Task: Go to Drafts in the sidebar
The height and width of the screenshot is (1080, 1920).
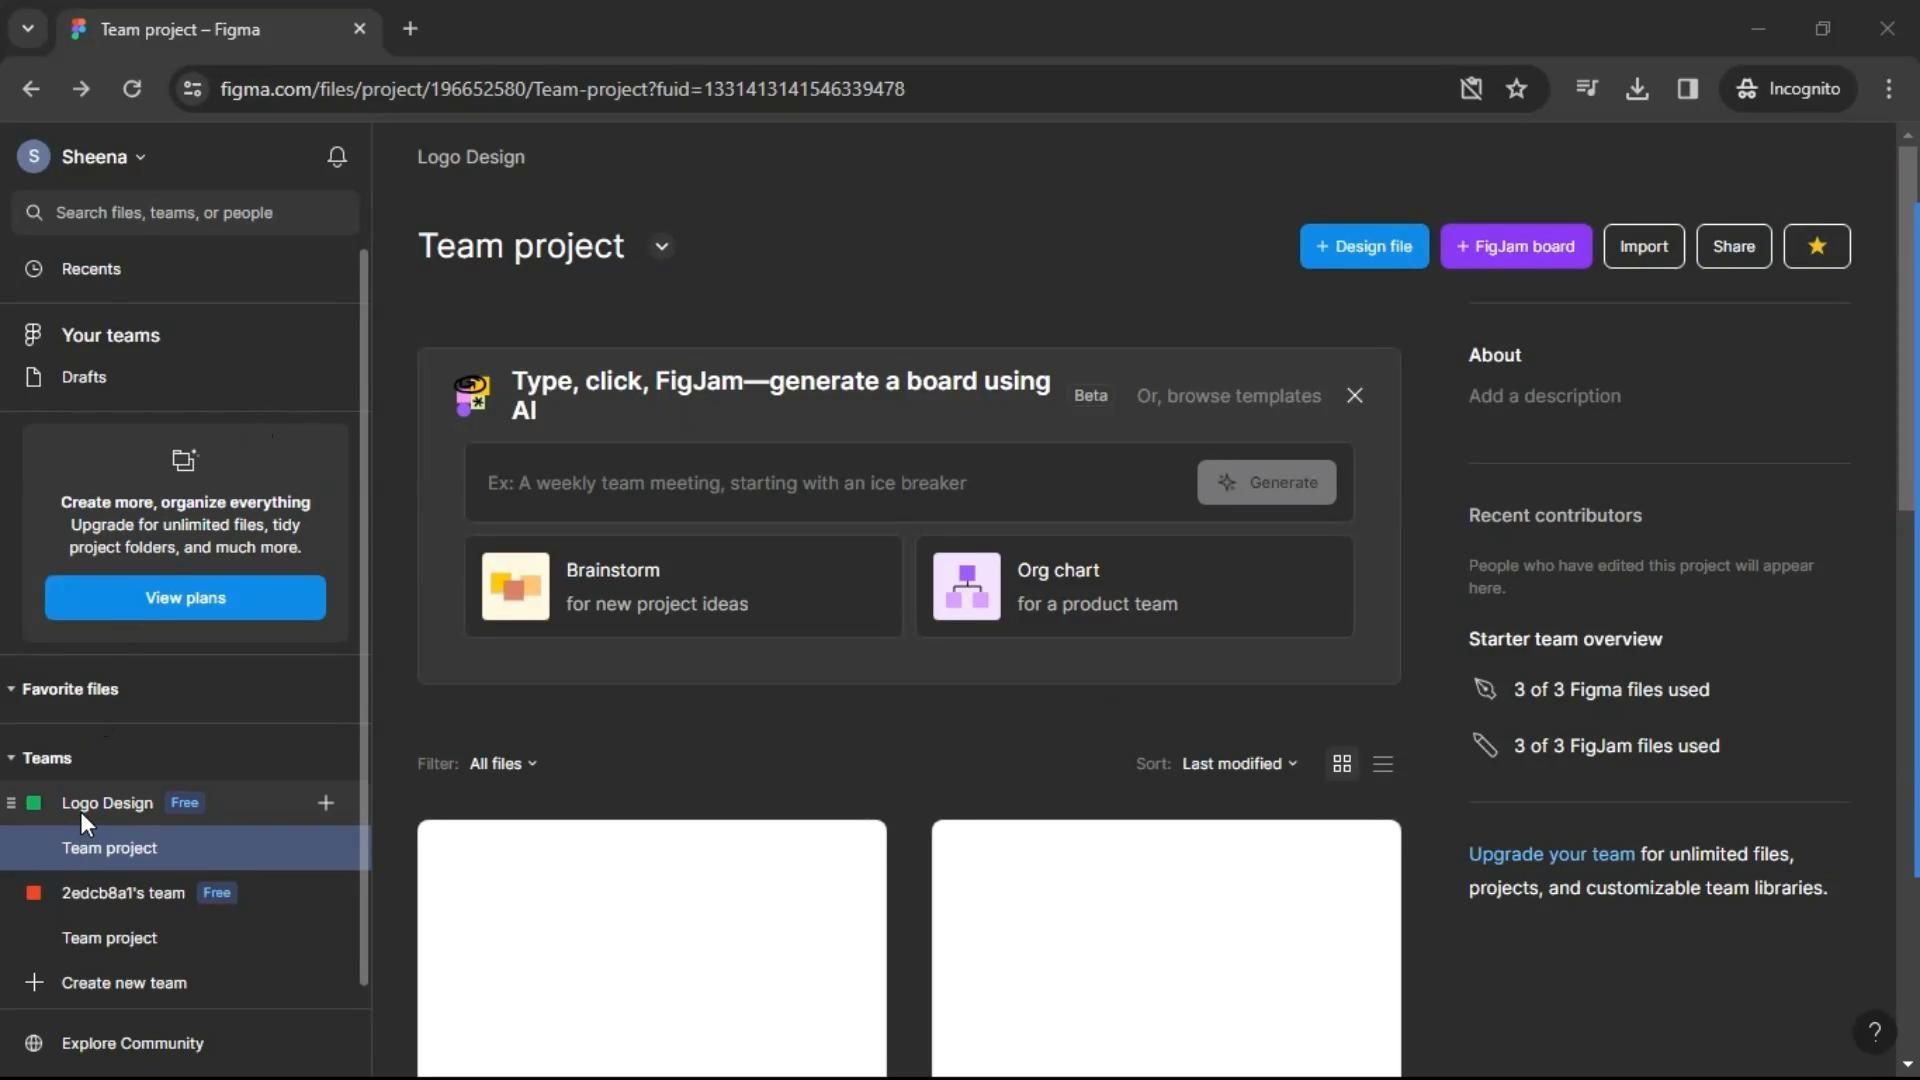Action: coord(84,377)
